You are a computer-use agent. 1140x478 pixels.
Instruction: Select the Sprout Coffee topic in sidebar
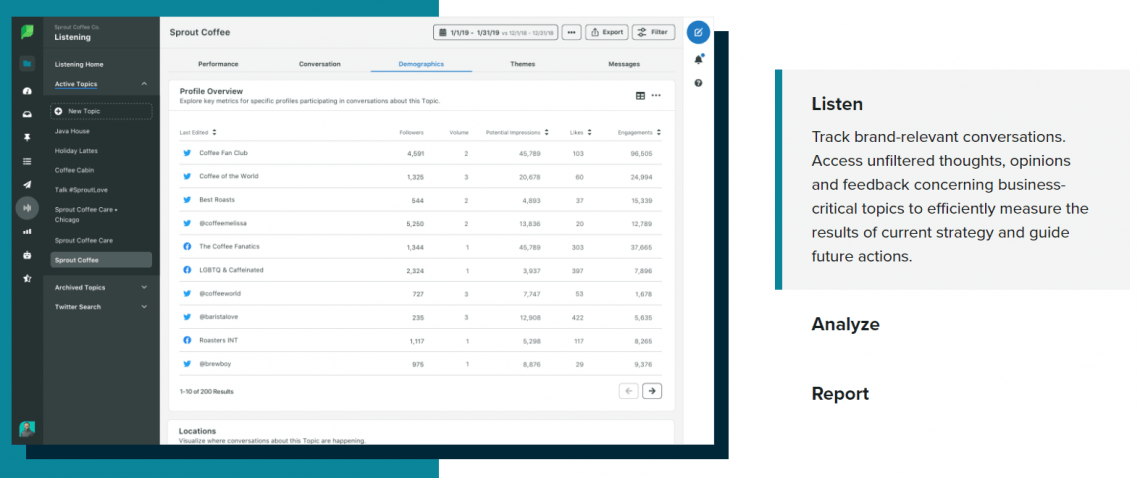pyautogui.click(x=101, y=260)
